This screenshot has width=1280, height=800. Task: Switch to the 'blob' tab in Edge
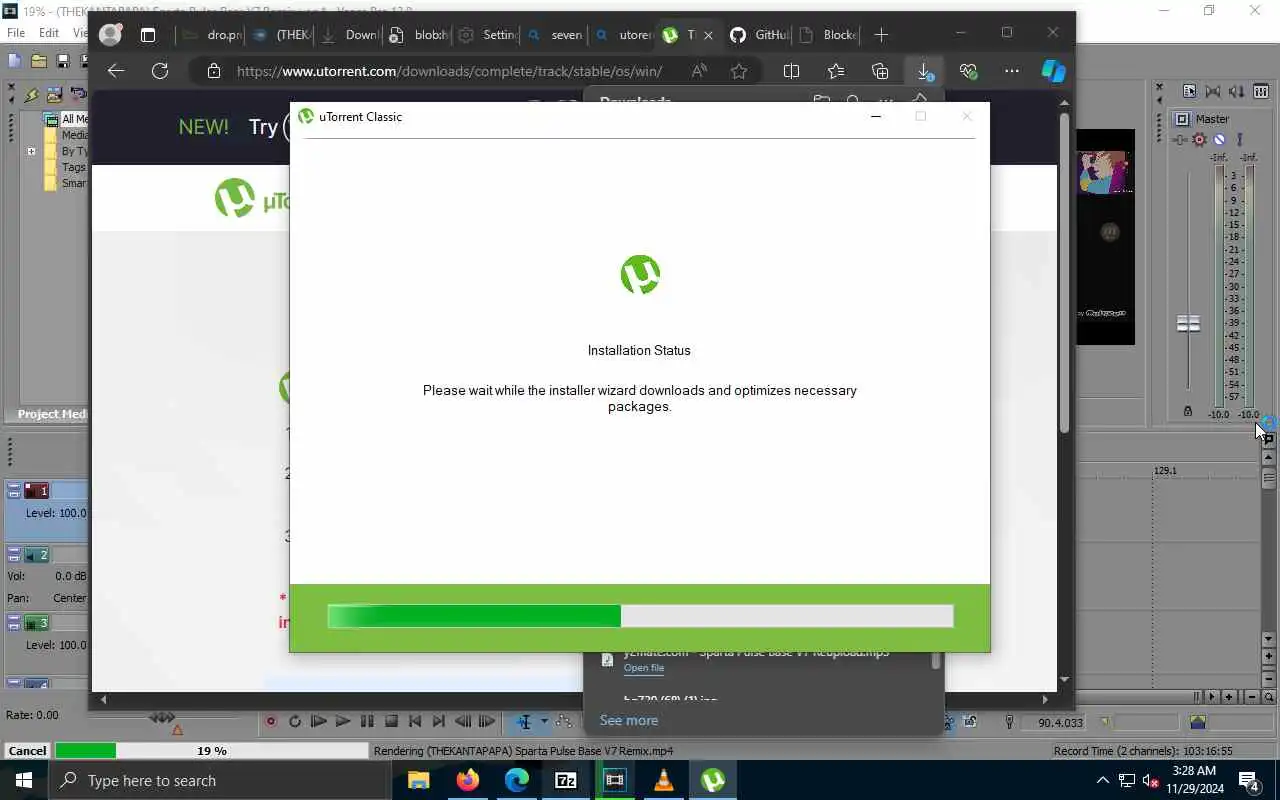point(419,35)
